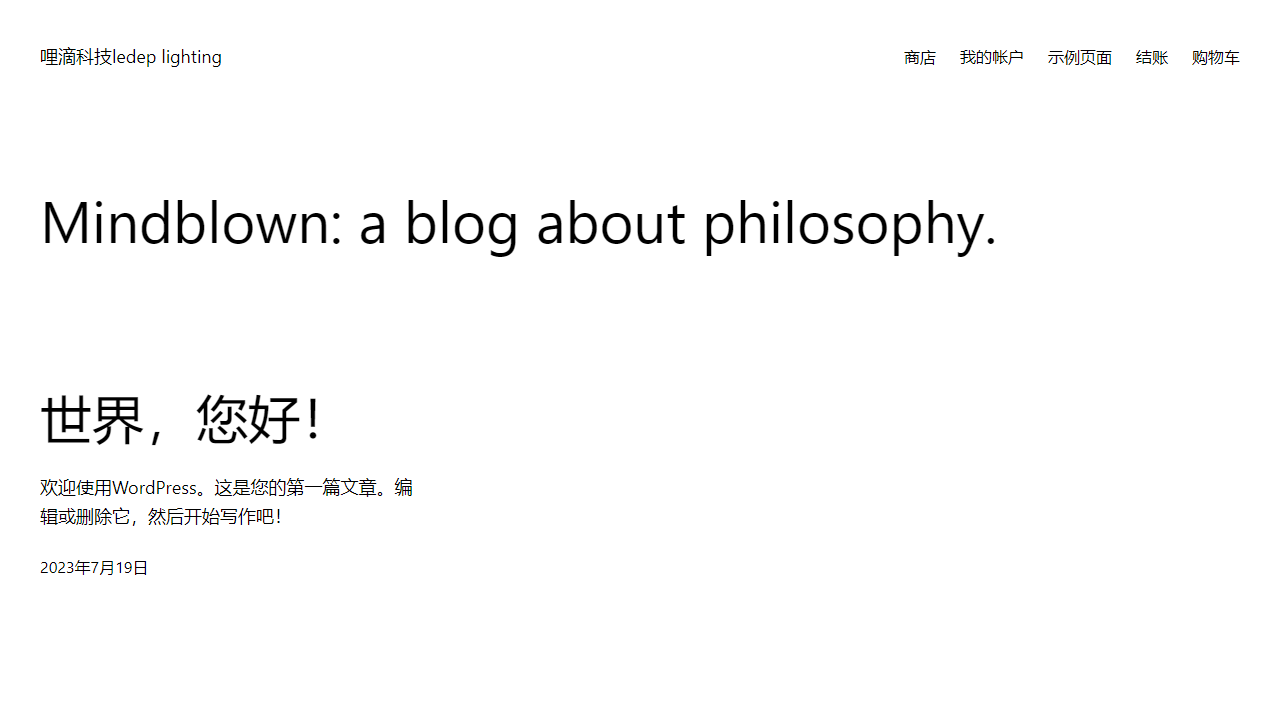This screenshot has height=720, width=1280.
Task: Click the 哩滴科技 characters in header
Action: coord(76,57)
